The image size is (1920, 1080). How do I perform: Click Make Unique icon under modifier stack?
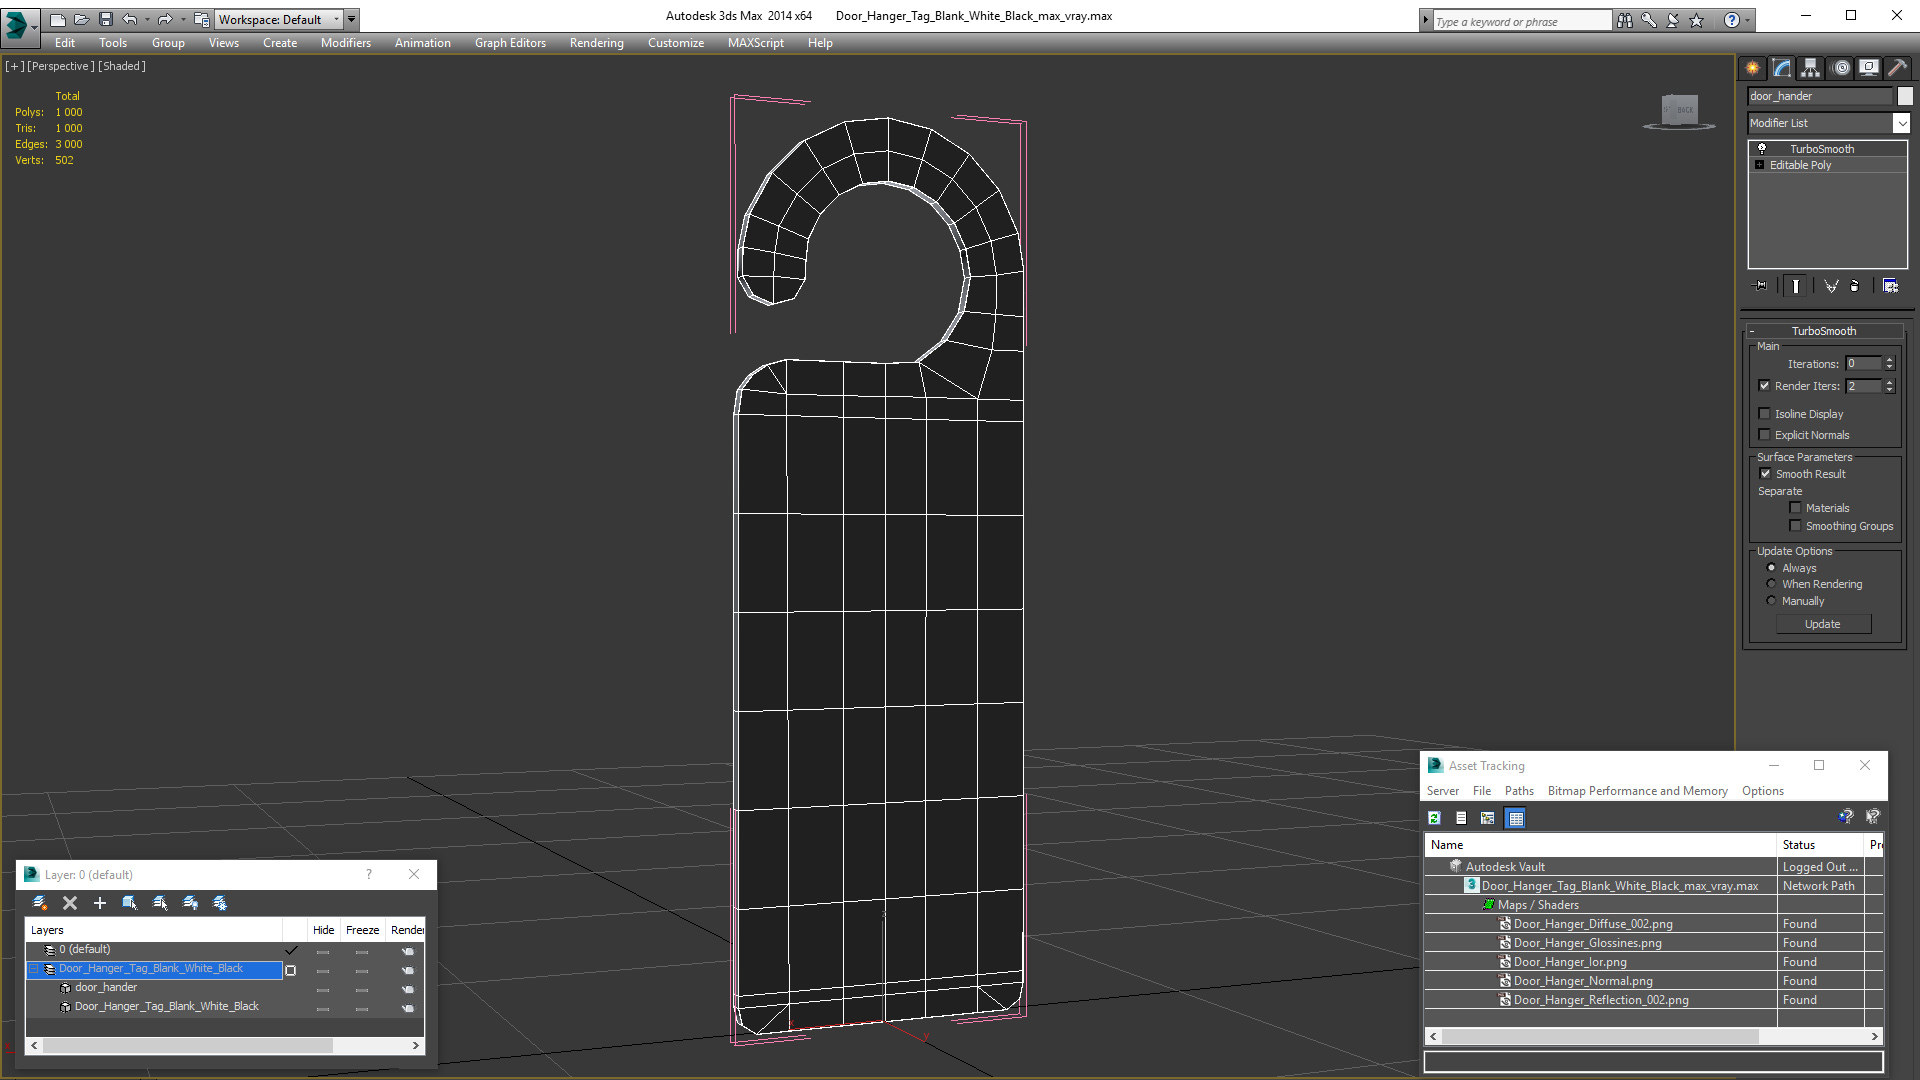[x=1831, y=286]
